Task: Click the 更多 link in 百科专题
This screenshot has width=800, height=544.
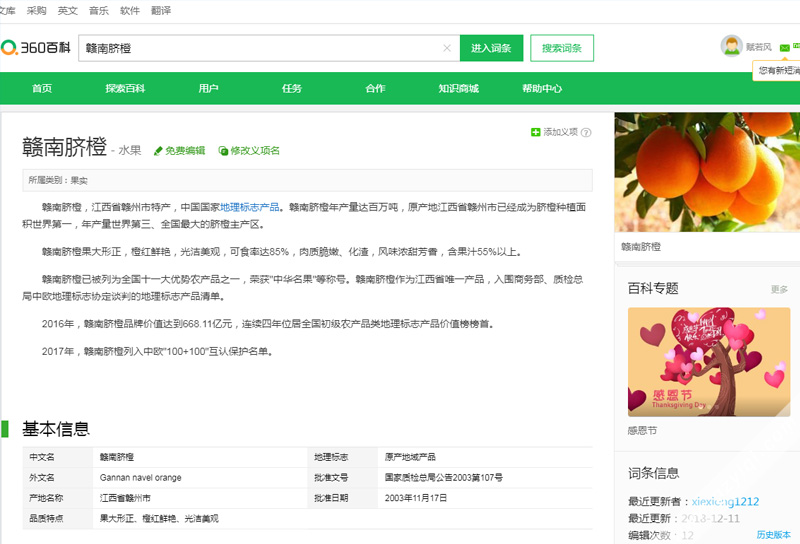Action: [779, 289]
